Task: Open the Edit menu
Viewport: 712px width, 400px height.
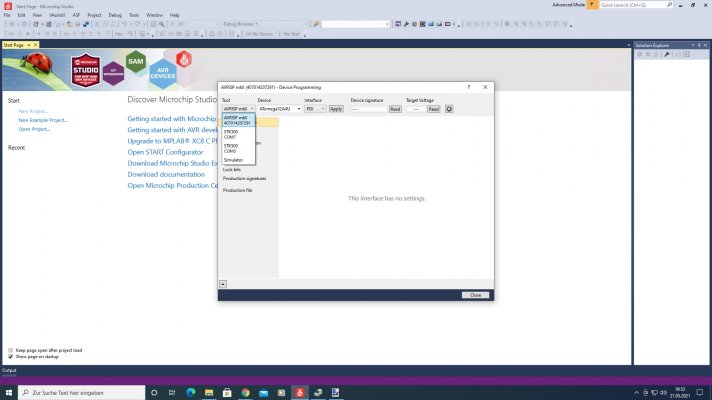Action: pyautogui.click(x=21, y=15)
